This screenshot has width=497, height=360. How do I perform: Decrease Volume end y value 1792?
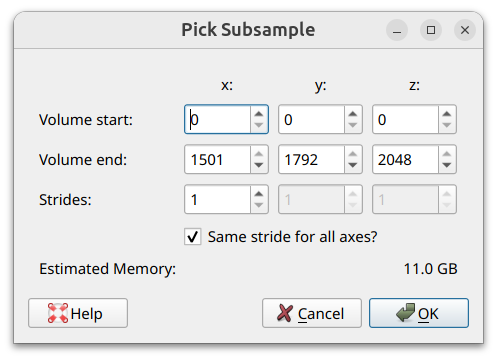coord(353,165)
